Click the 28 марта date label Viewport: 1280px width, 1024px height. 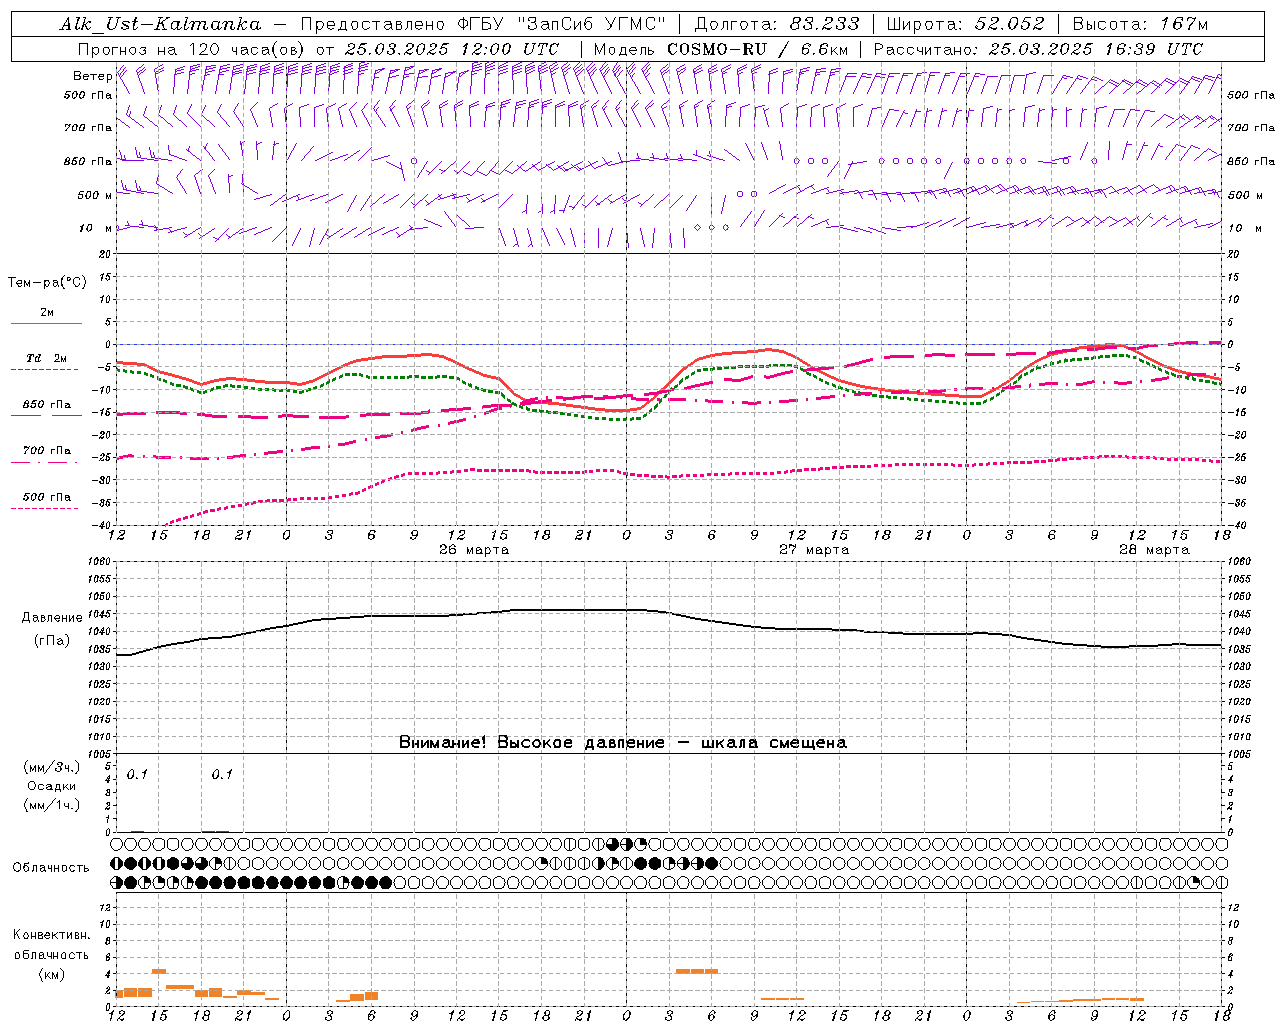point(1154,550)
